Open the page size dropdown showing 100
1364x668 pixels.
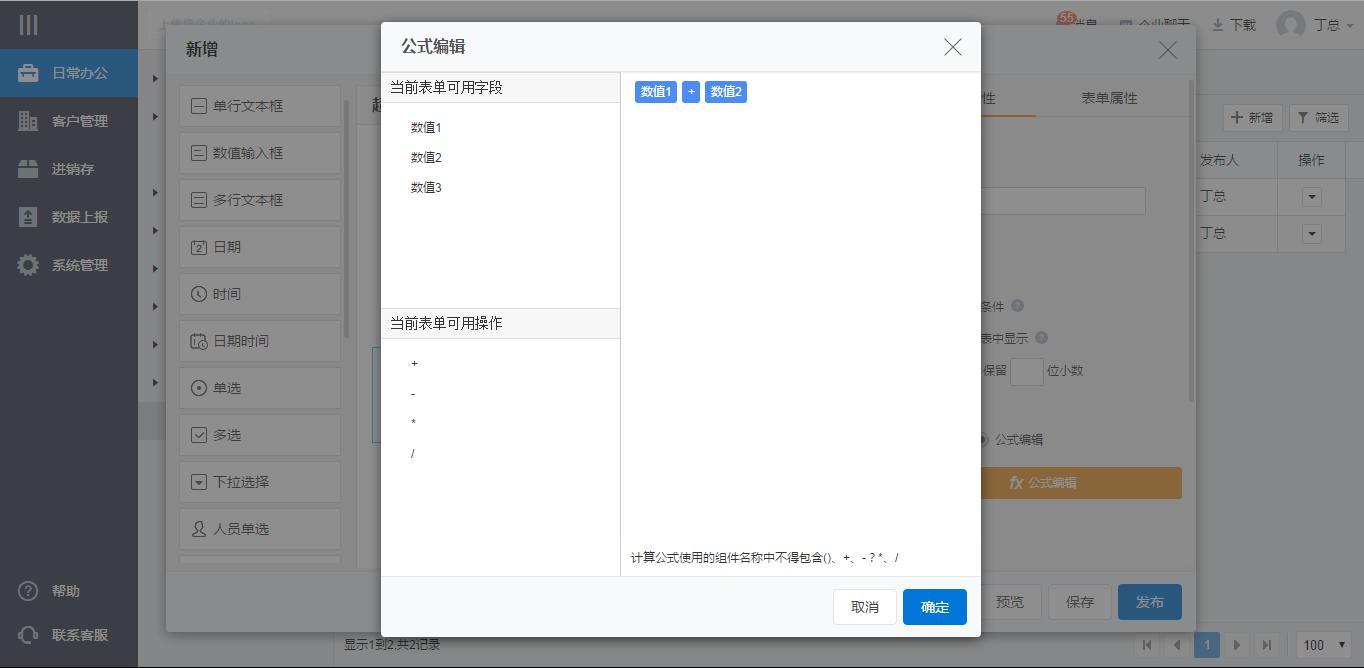(x=1324, y=645)
